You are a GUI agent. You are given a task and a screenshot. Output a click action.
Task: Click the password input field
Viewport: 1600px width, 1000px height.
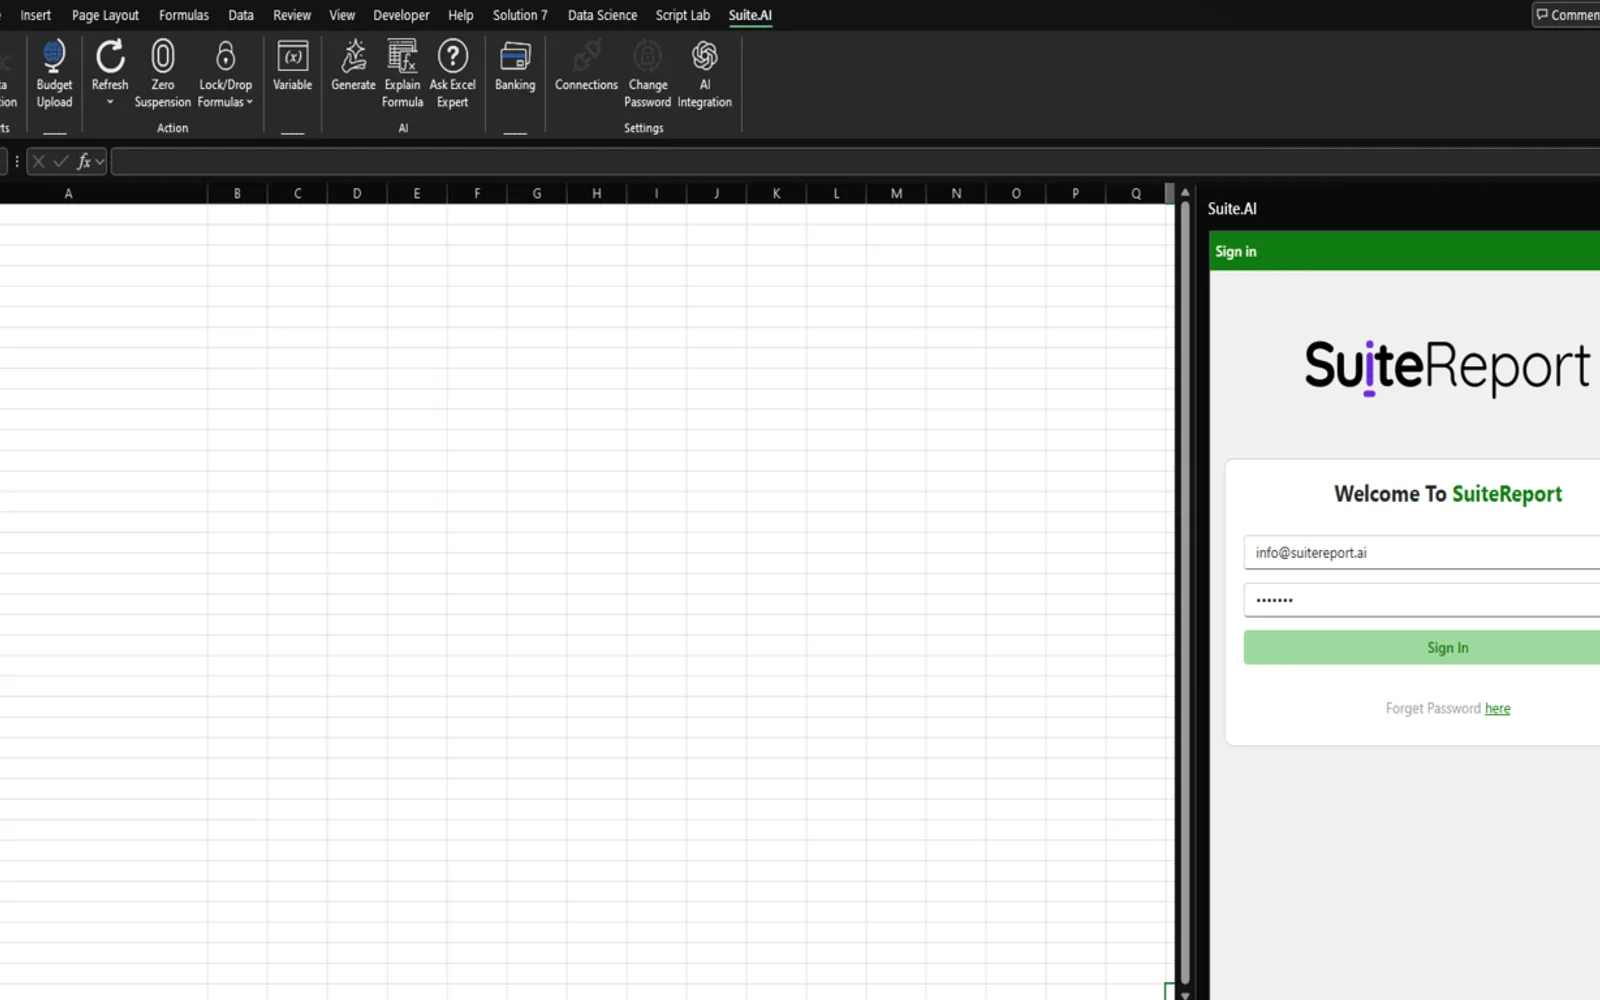click(1422, 600)
